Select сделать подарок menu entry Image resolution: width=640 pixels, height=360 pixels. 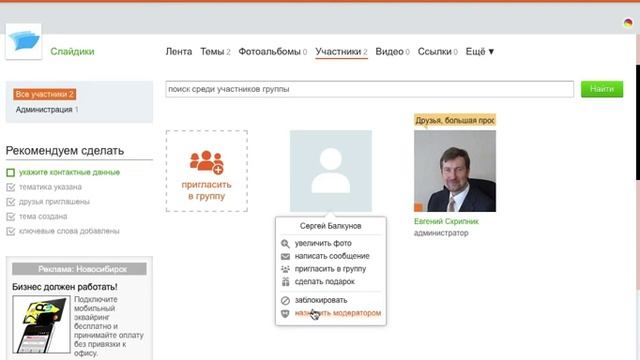point(325,281)
